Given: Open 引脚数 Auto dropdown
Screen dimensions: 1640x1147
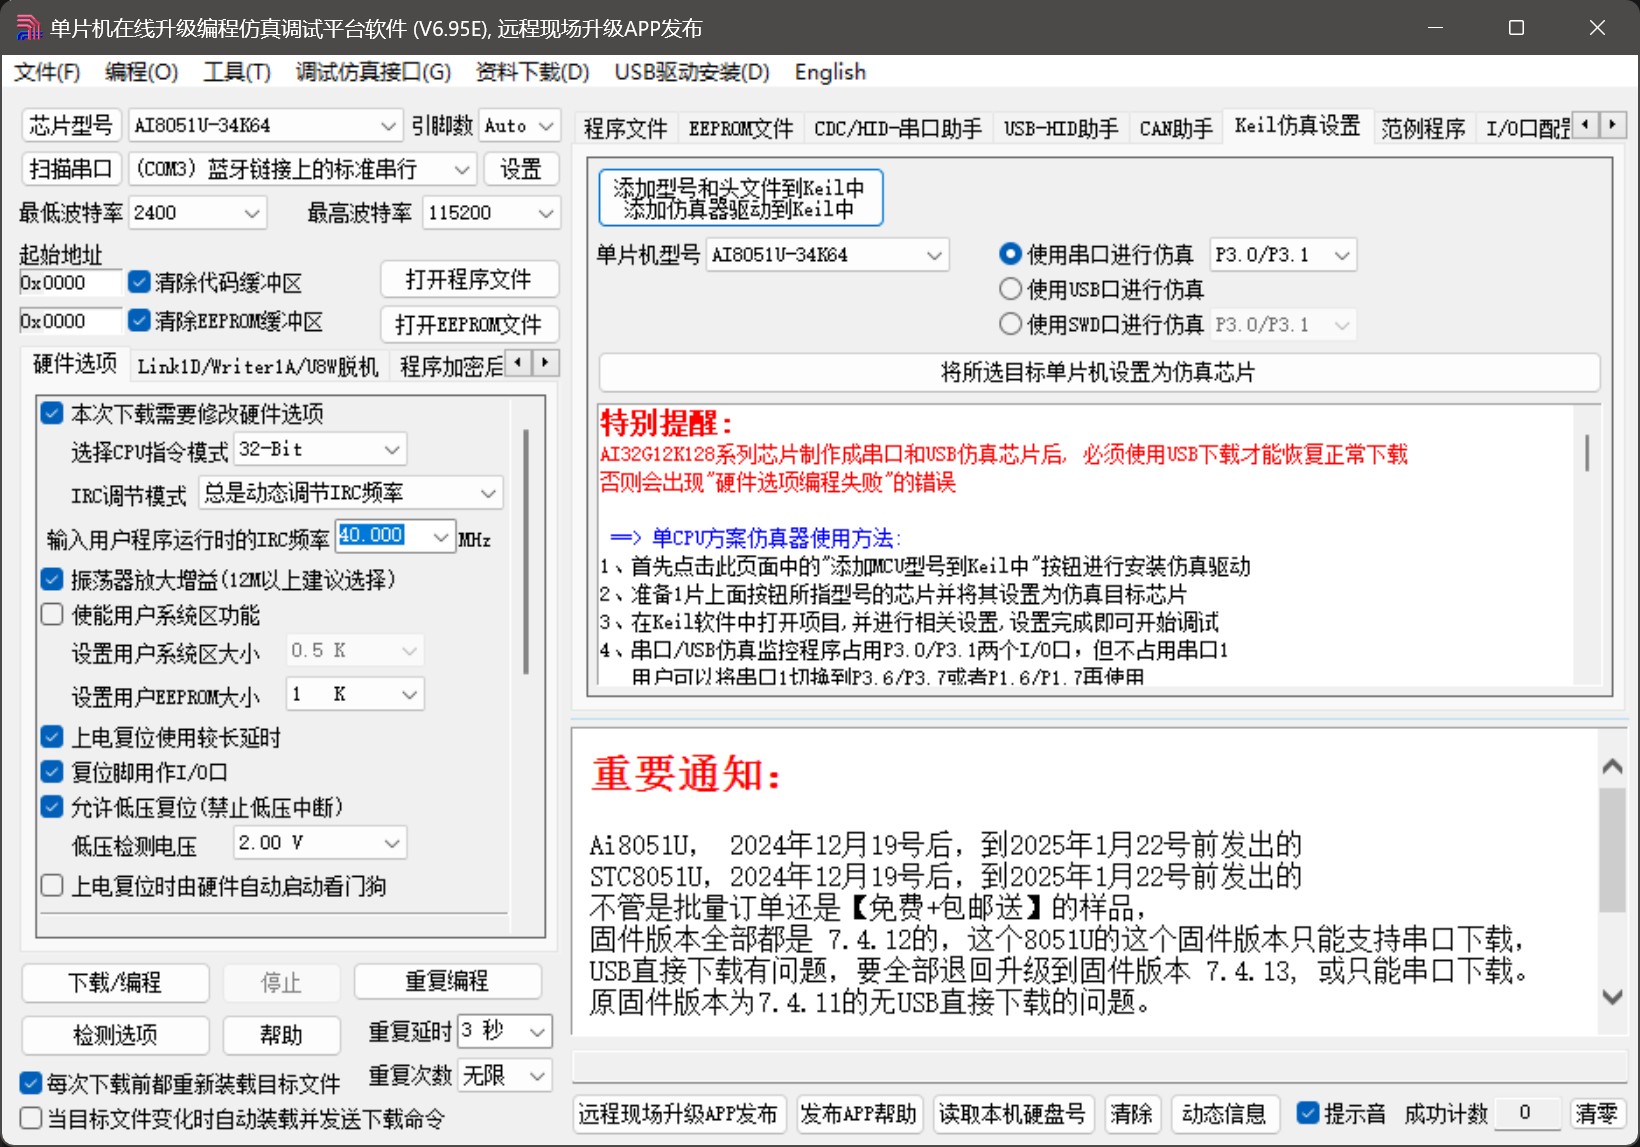Looking at the screenshot, I should pos(519,126).
